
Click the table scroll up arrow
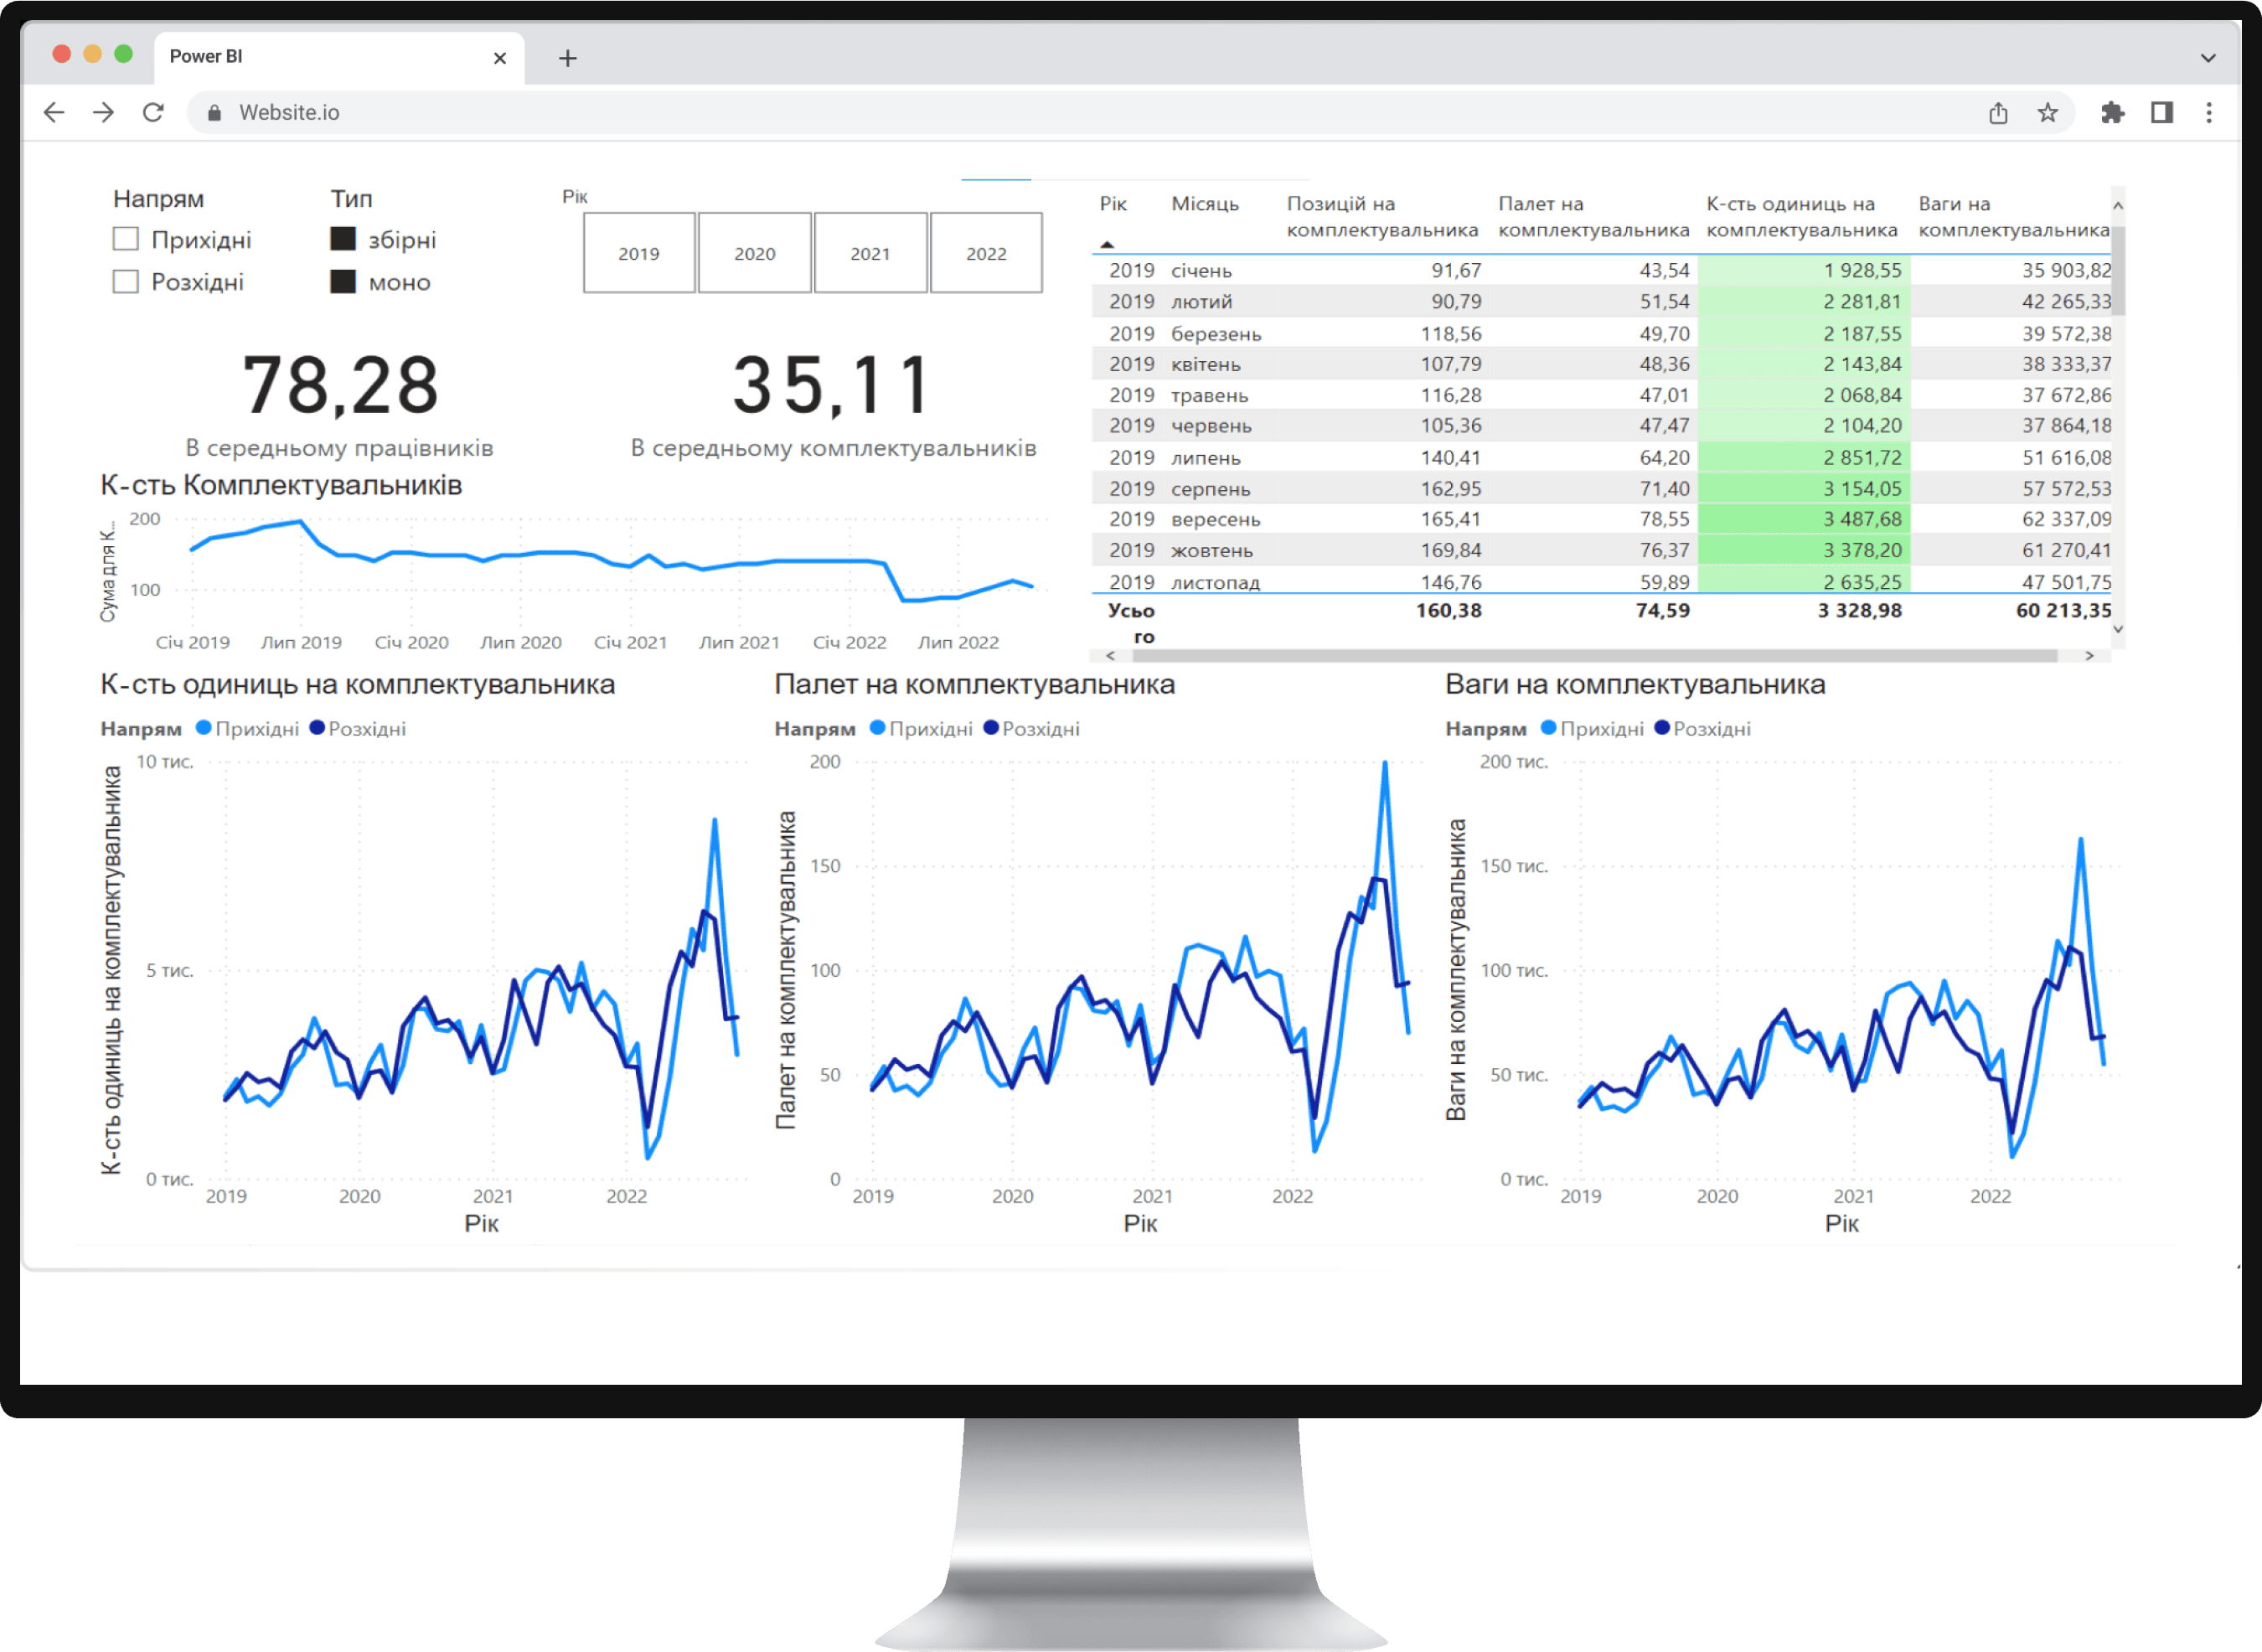point(2118,205)
